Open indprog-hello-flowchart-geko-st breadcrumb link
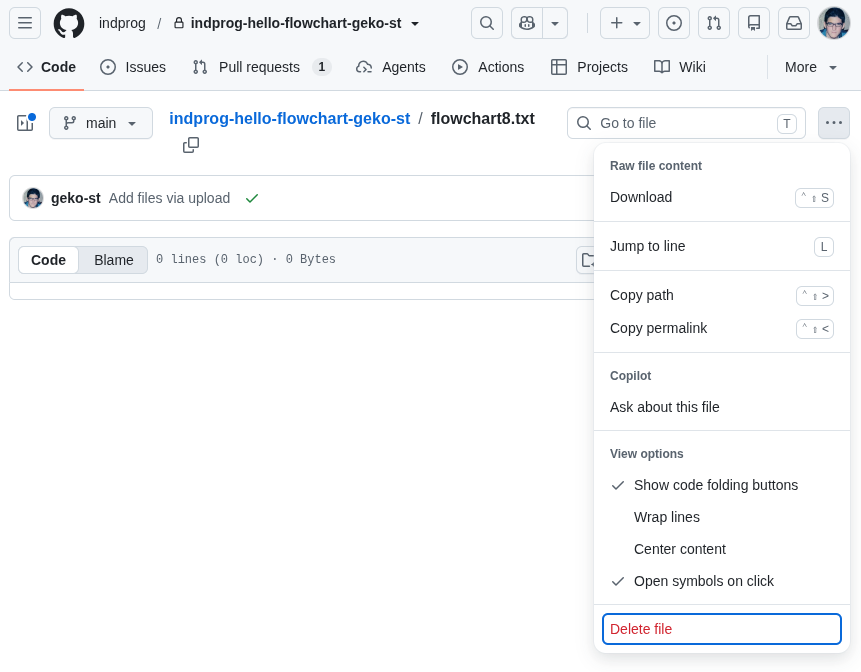The width and height of the screenshot is (861, 672). click(x=289, y=119)
